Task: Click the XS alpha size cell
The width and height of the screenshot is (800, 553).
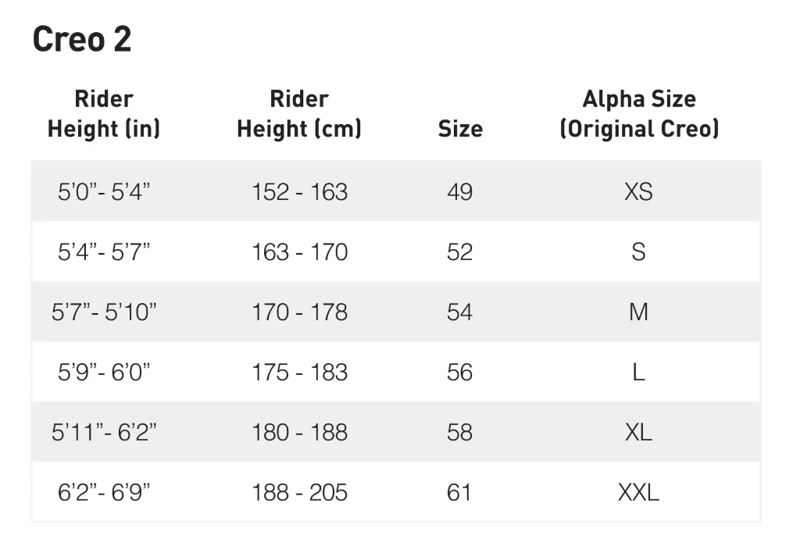Action: pyautogui.click(x=638, y=192)
